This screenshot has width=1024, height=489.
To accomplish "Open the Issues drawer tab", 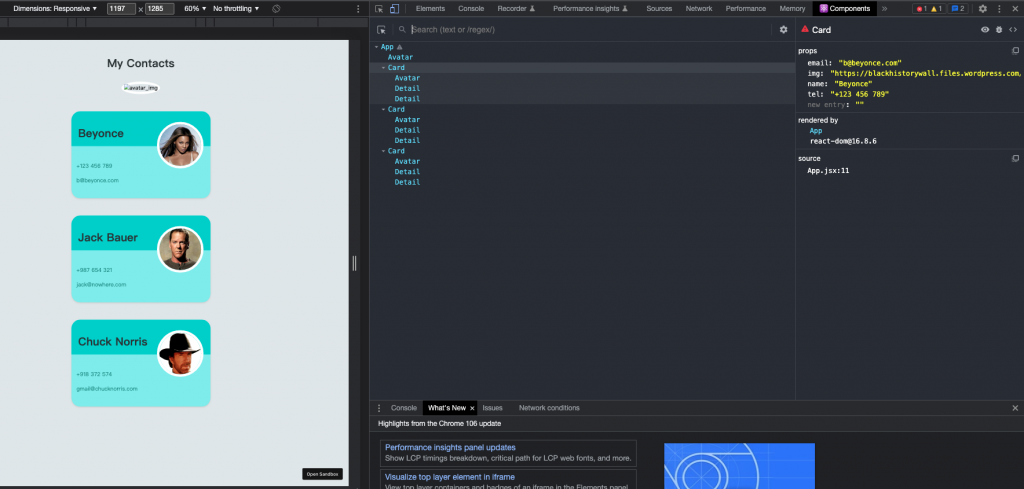I will pyautogui.click(x=492, y=408).
